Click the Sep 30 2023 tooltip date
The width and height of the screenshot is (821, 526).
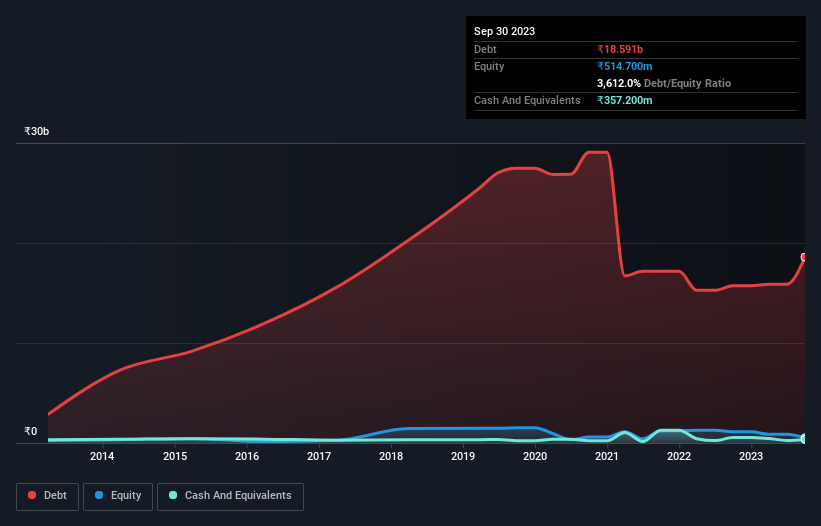(x=504, y=31)
